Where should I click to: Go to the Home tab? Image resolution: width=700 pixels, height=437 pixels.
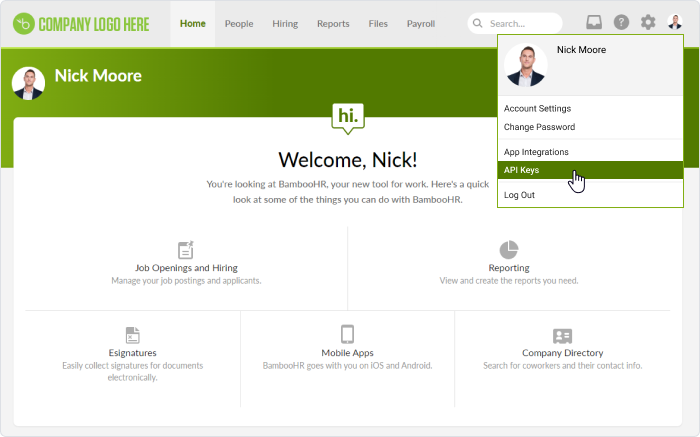pos(192,24)
